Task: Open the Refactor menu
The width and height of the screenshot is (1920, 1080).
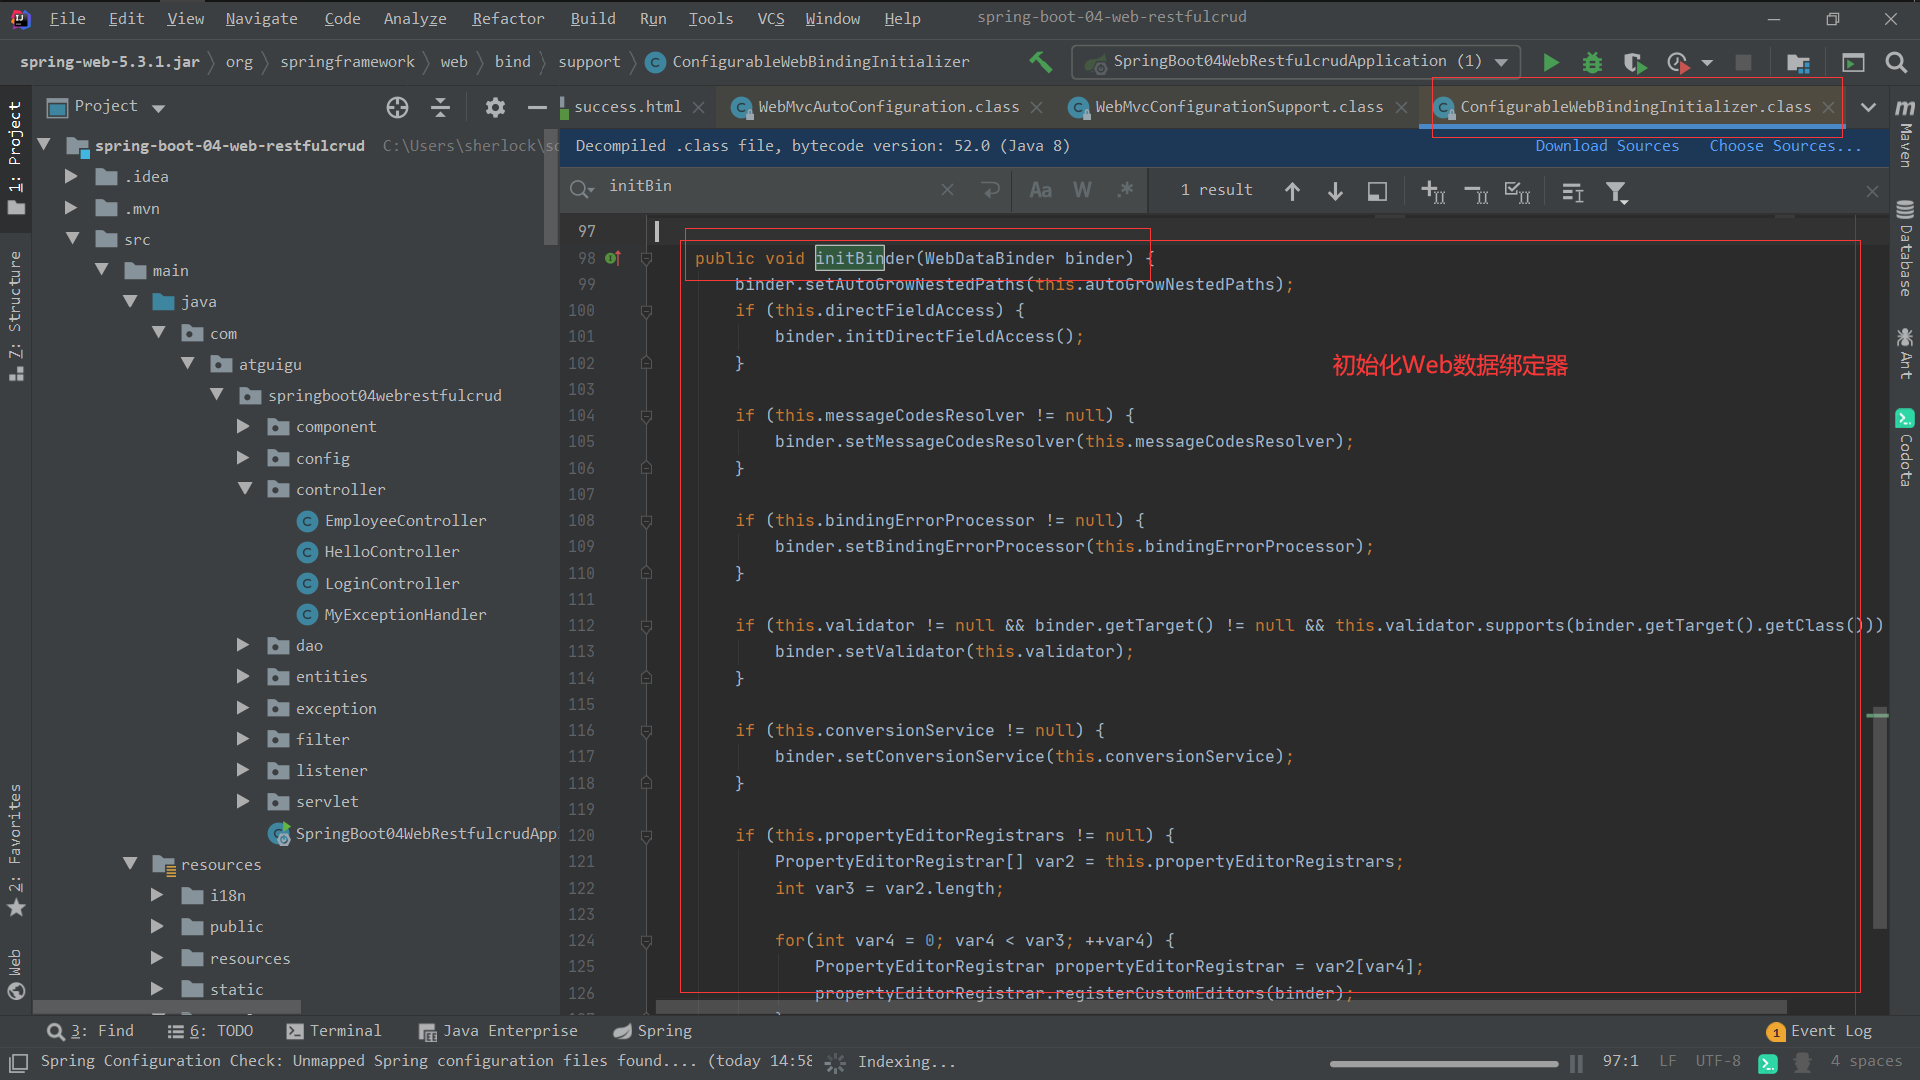Action: coord(507,18)
